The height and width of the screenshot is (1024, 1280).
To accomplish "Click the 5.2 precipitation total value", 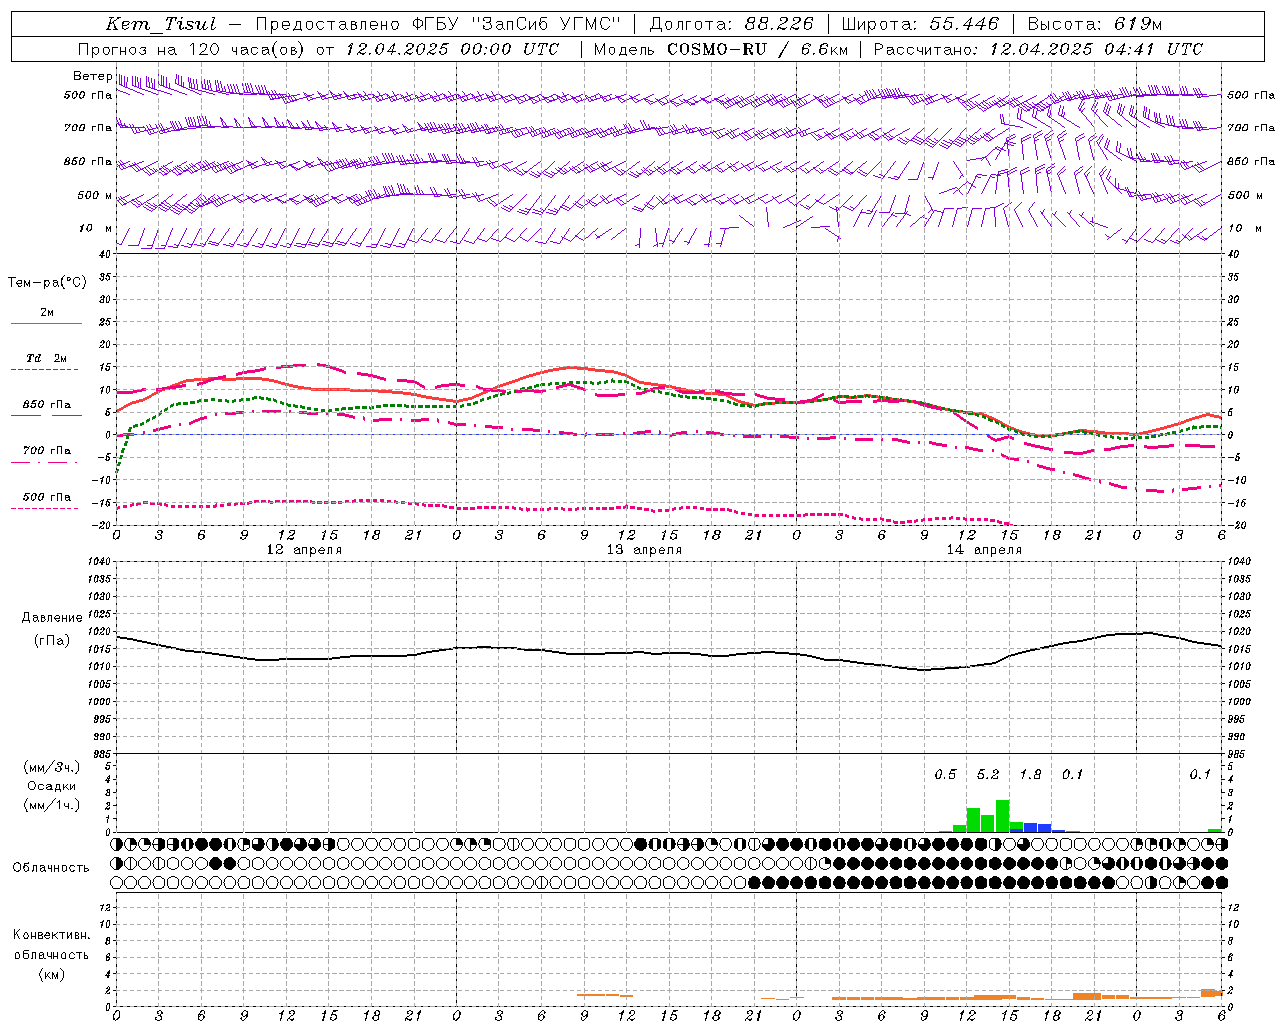I will [x=988, y=774].
